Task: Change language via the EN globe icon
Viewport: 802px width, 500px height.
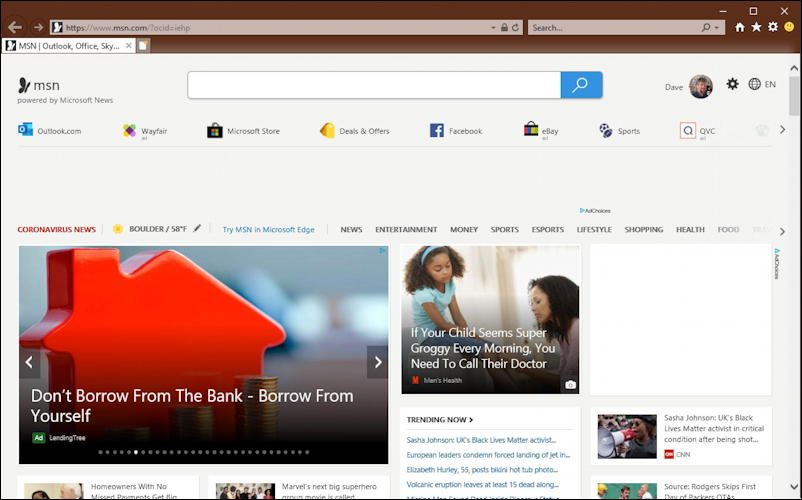Action: [x=762, y=84]
